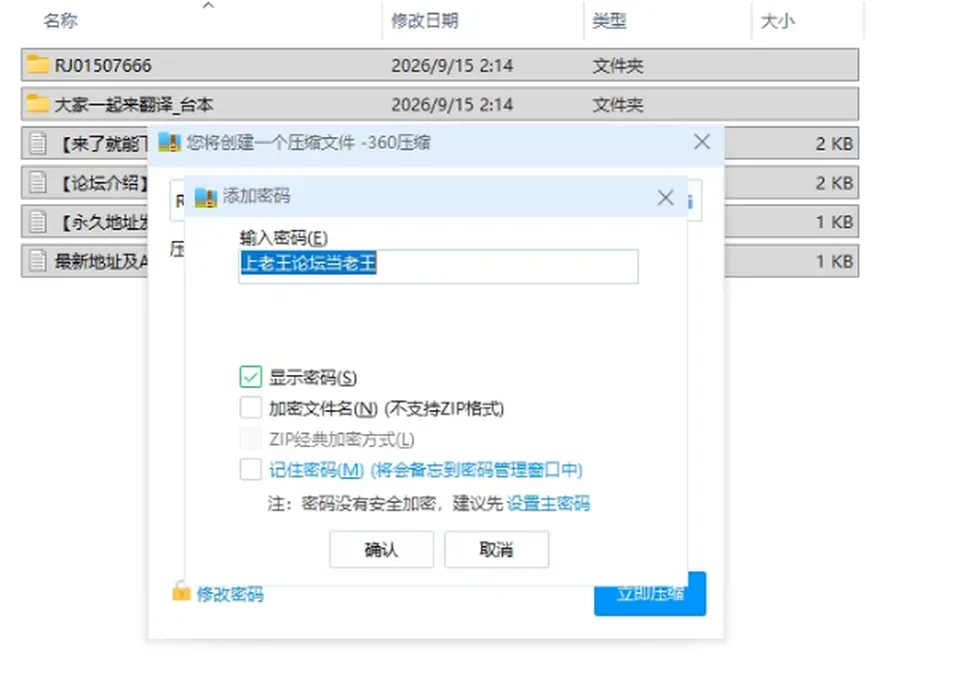Tick the 记住密码 checkbox

tap(250, 470)
